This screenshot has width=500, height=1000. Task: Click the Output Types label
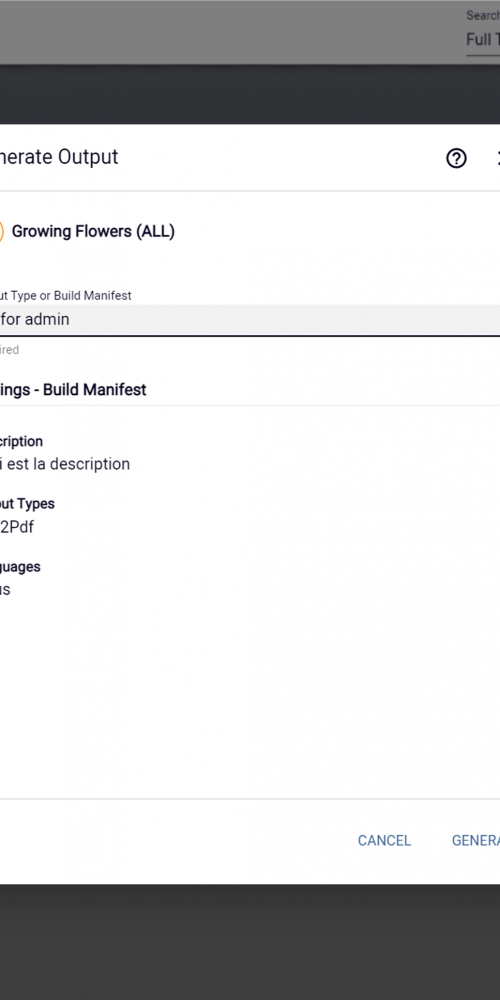pos(27,504)
